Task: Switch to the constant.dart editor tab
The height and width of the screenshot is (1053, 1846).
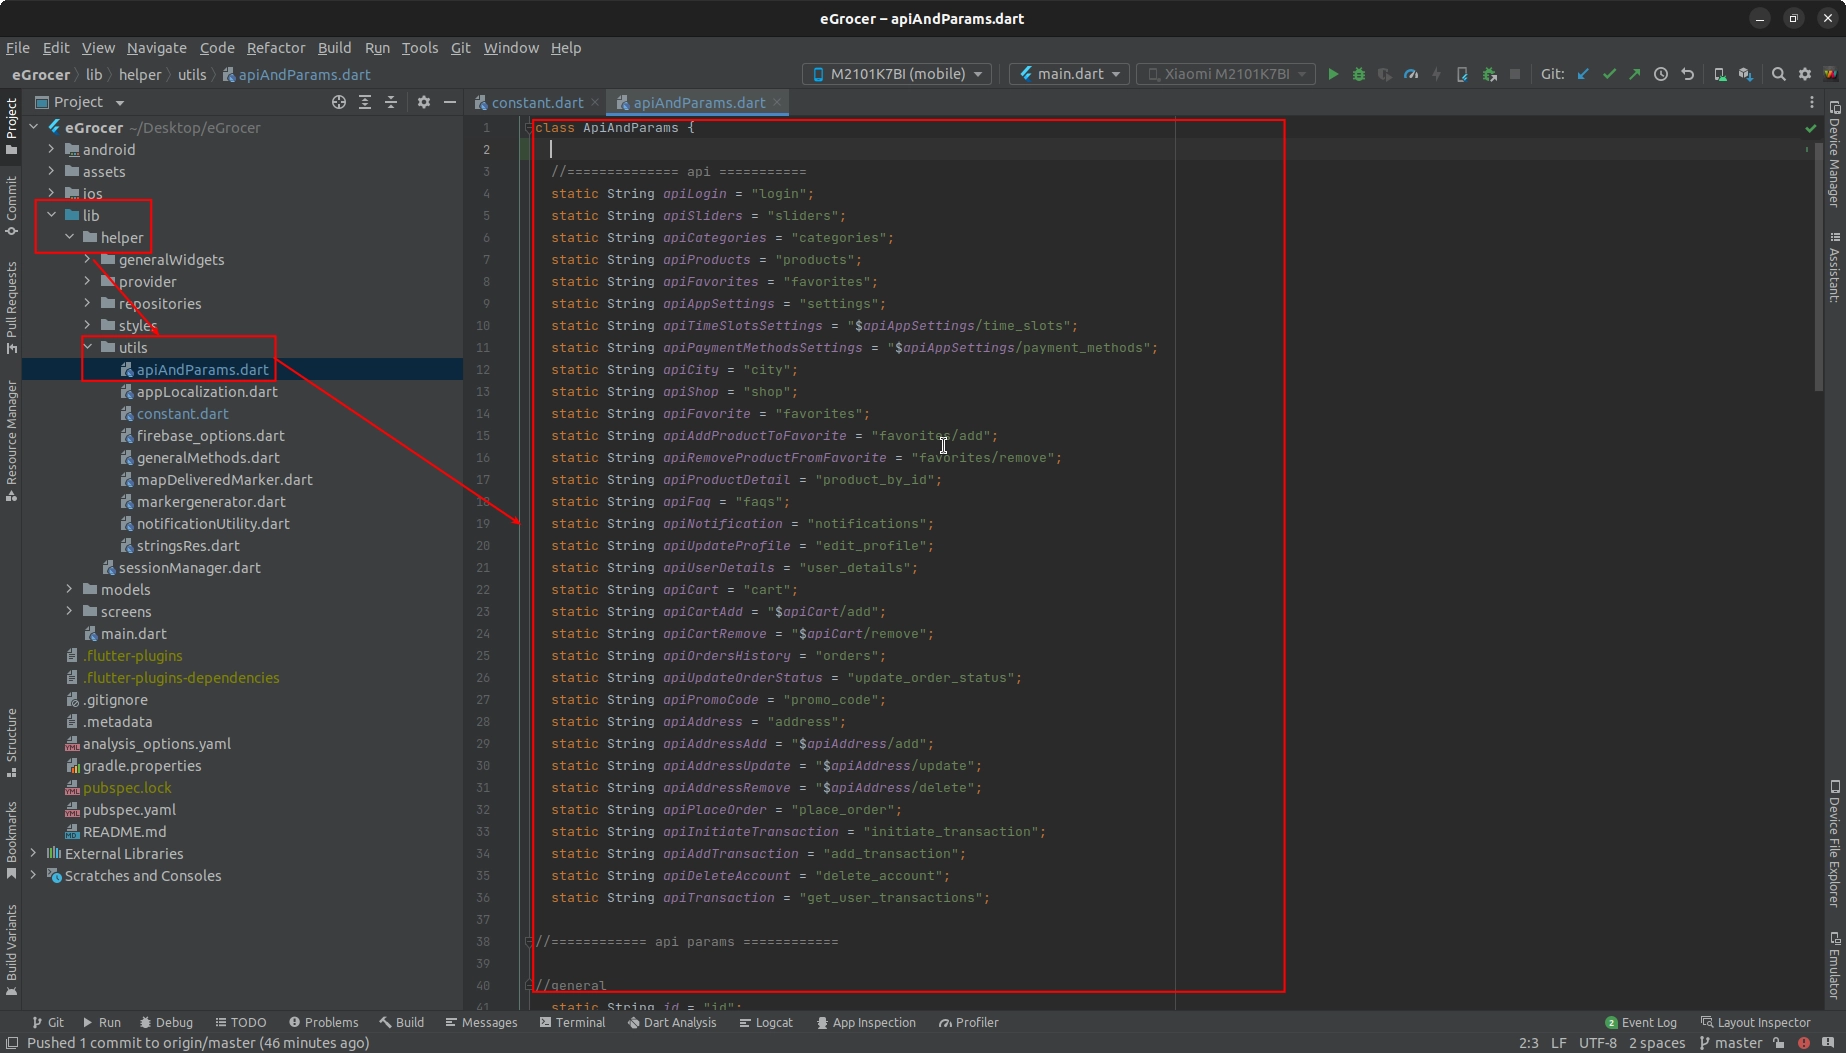Action: coord(537,102)
